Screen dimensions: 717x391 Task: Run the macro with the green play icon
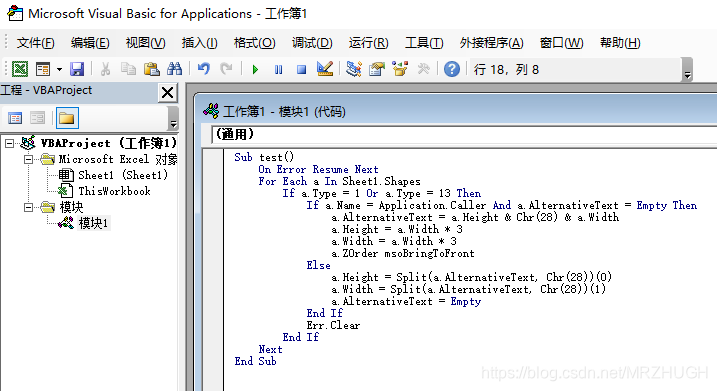[255, 70]
